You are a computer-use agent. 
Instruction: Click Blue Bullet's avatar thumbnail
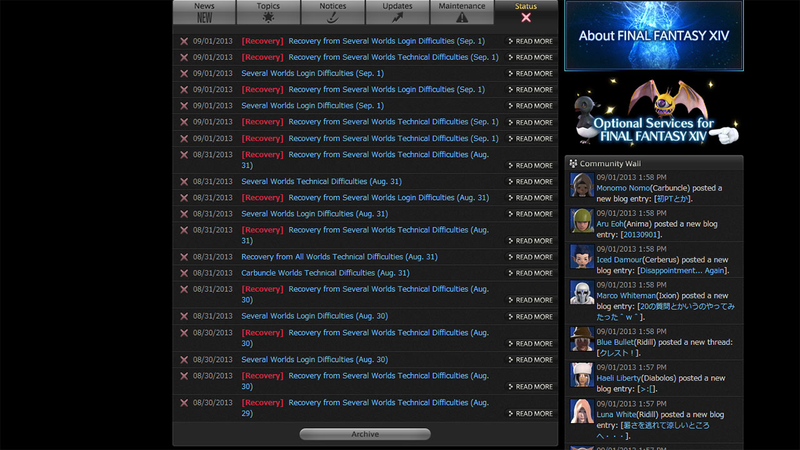(x=582, y=339)
